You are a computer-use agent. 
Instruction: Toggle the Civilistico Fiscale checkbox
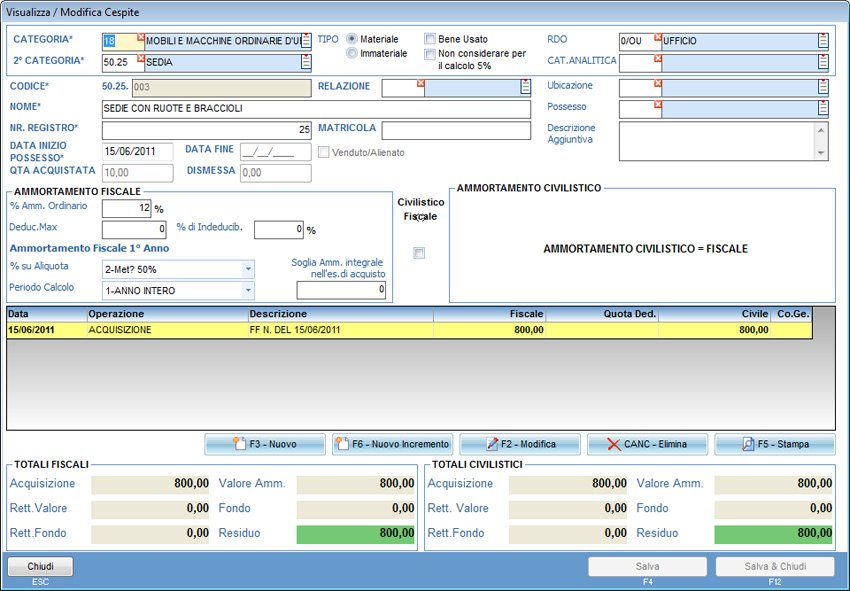pyautogui.click(x=419, y=253)
